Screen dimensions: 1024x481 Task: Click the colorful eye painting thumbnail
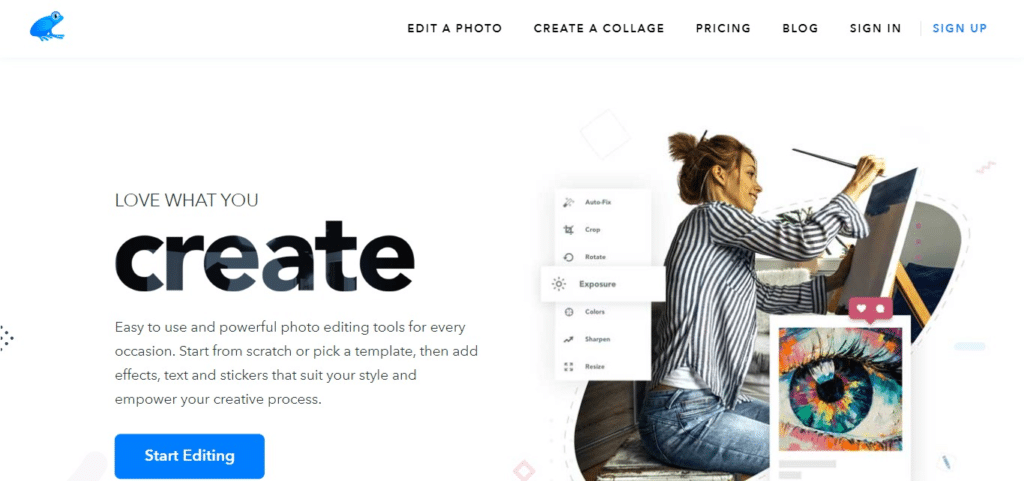840,389
